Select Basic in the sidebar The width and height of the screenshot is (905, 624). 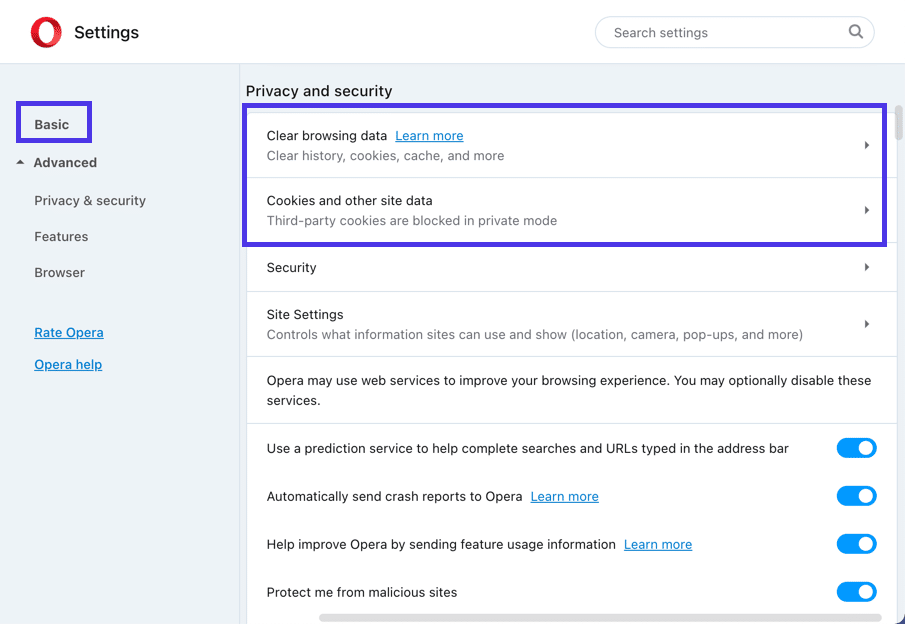(x=53, y=123)
